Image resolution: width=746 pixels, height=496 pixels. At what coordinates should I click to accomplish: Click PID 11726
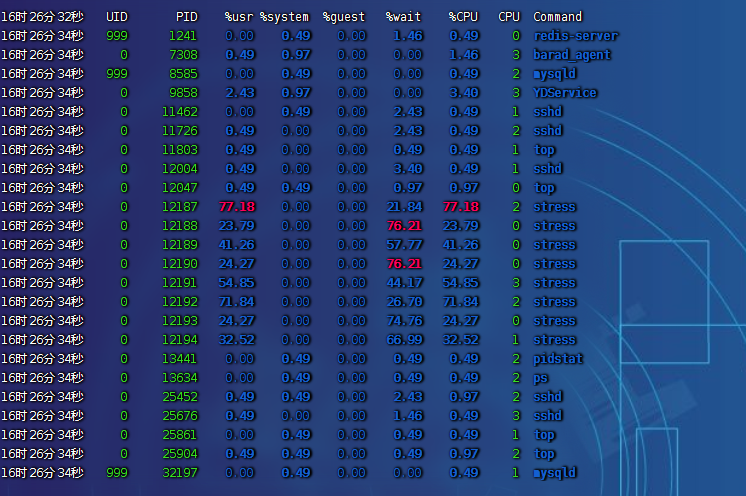click(179, 131)
